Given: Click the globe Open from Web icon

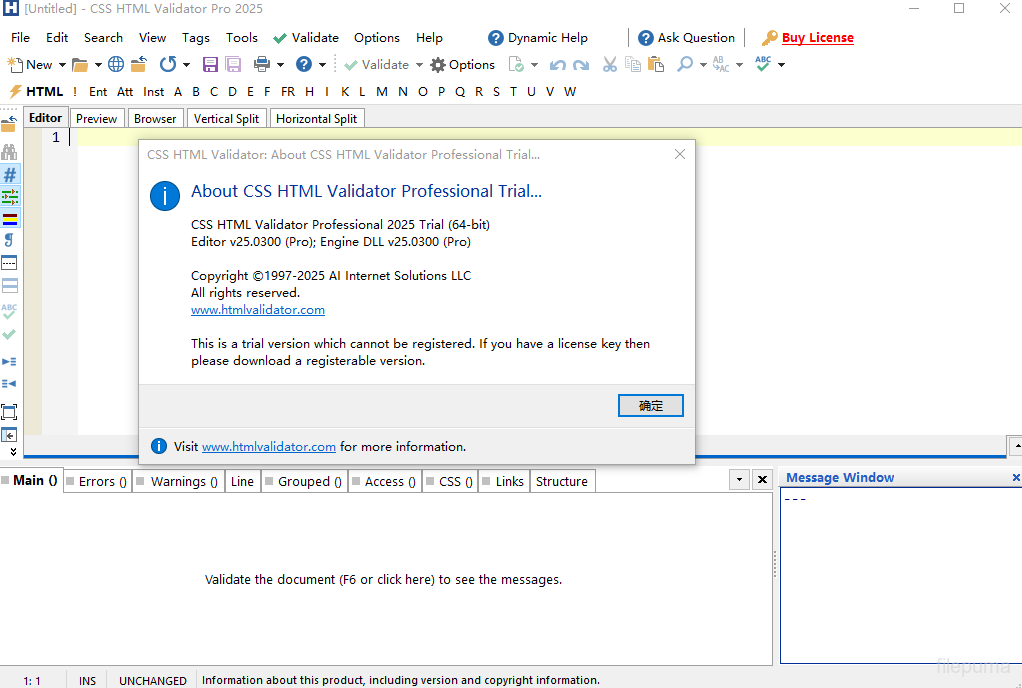Looking at the screenshot, I should point(116,65).
